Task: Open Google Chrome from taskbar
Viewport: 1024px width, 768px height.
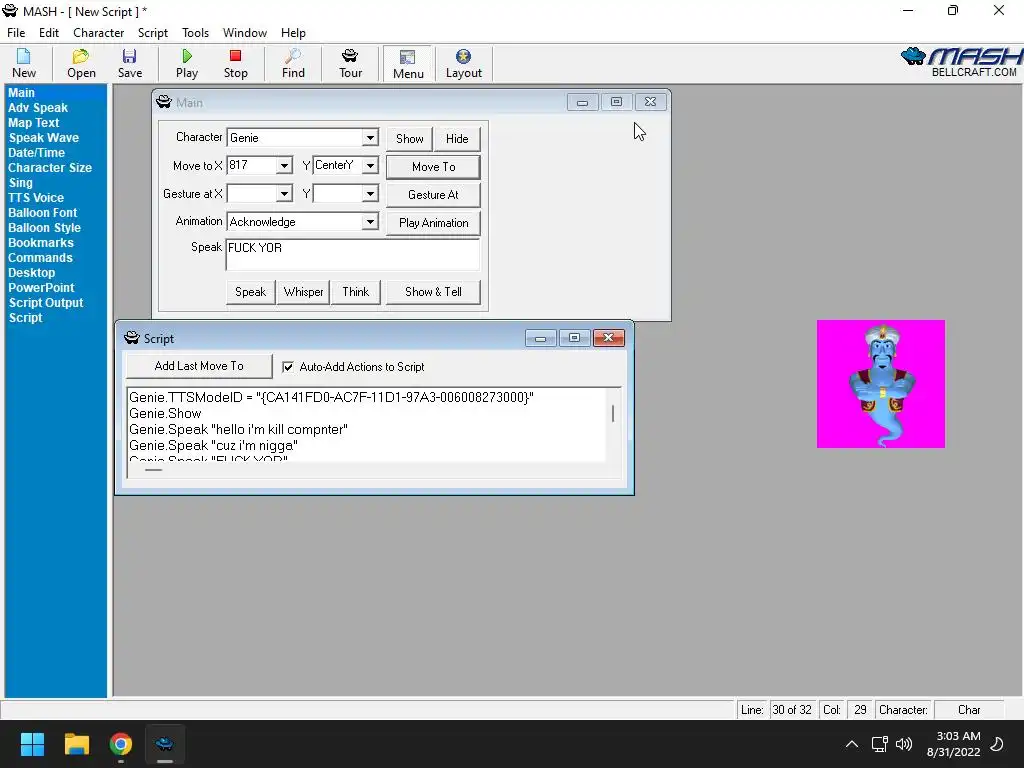Action: pos(121,744)
